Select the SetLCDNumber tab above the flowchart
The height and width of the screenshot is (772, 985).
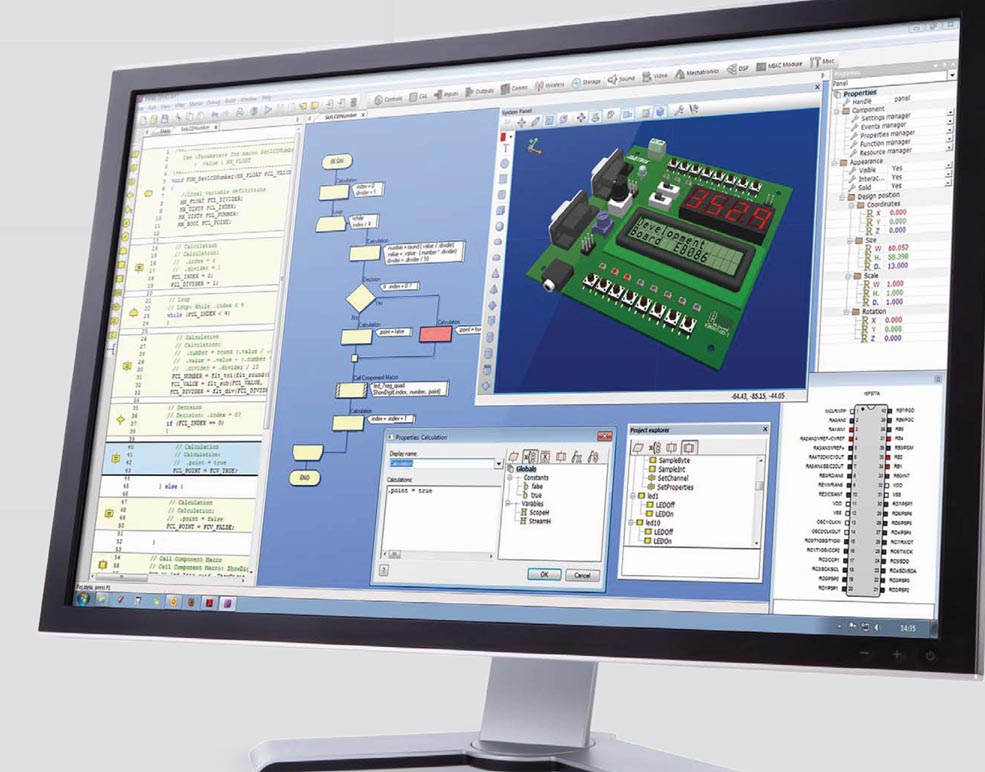340,117
